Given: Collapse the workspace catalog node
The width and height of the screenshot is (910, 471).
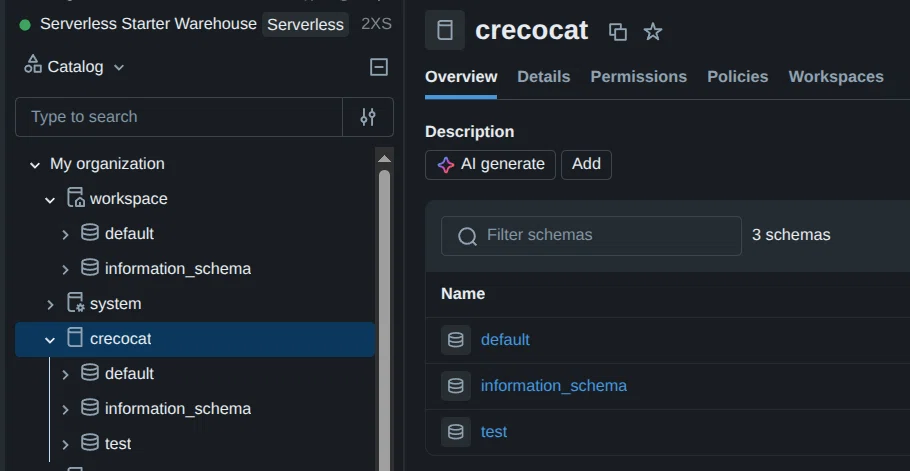Looking at the screenshot, I should pyautogui.click(x=50, y=200).
